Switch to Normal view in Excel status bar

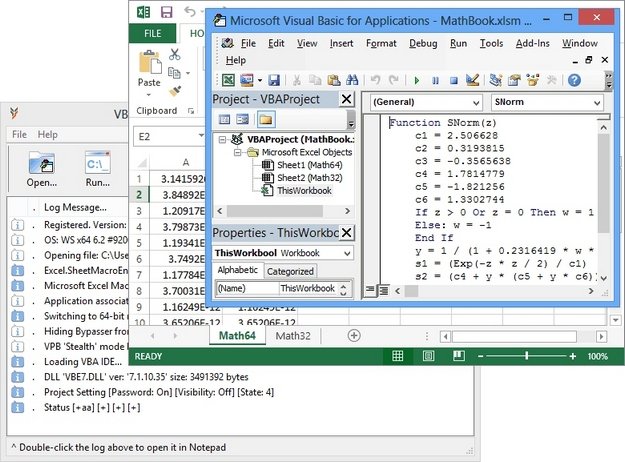click(x=397, y=356)
